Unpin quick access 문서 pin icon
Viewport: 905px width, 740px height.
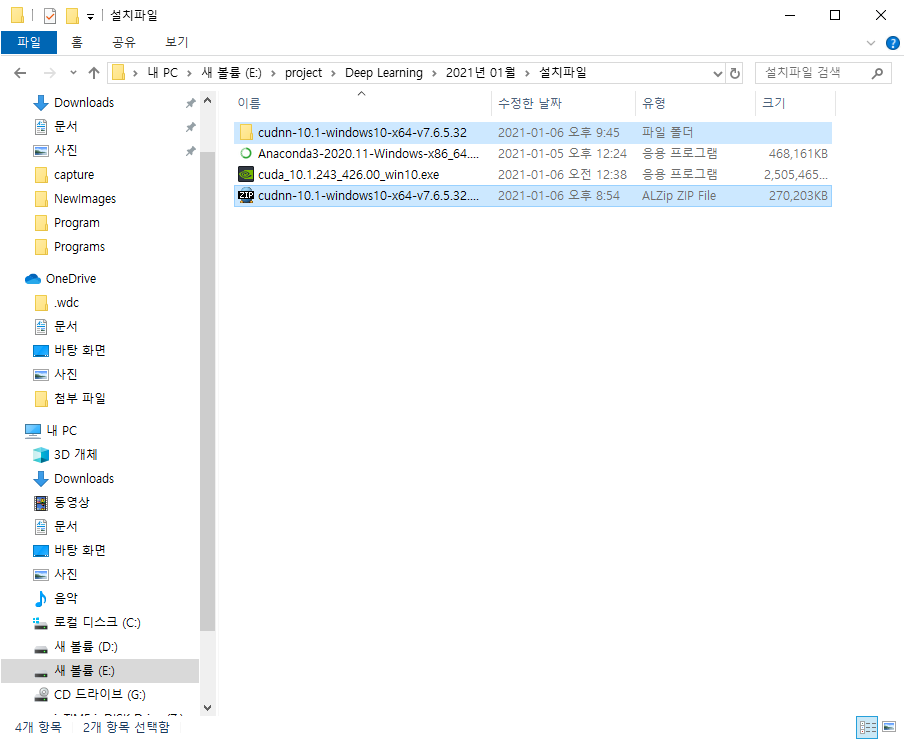pyautogui.click(x=190, y=127)
